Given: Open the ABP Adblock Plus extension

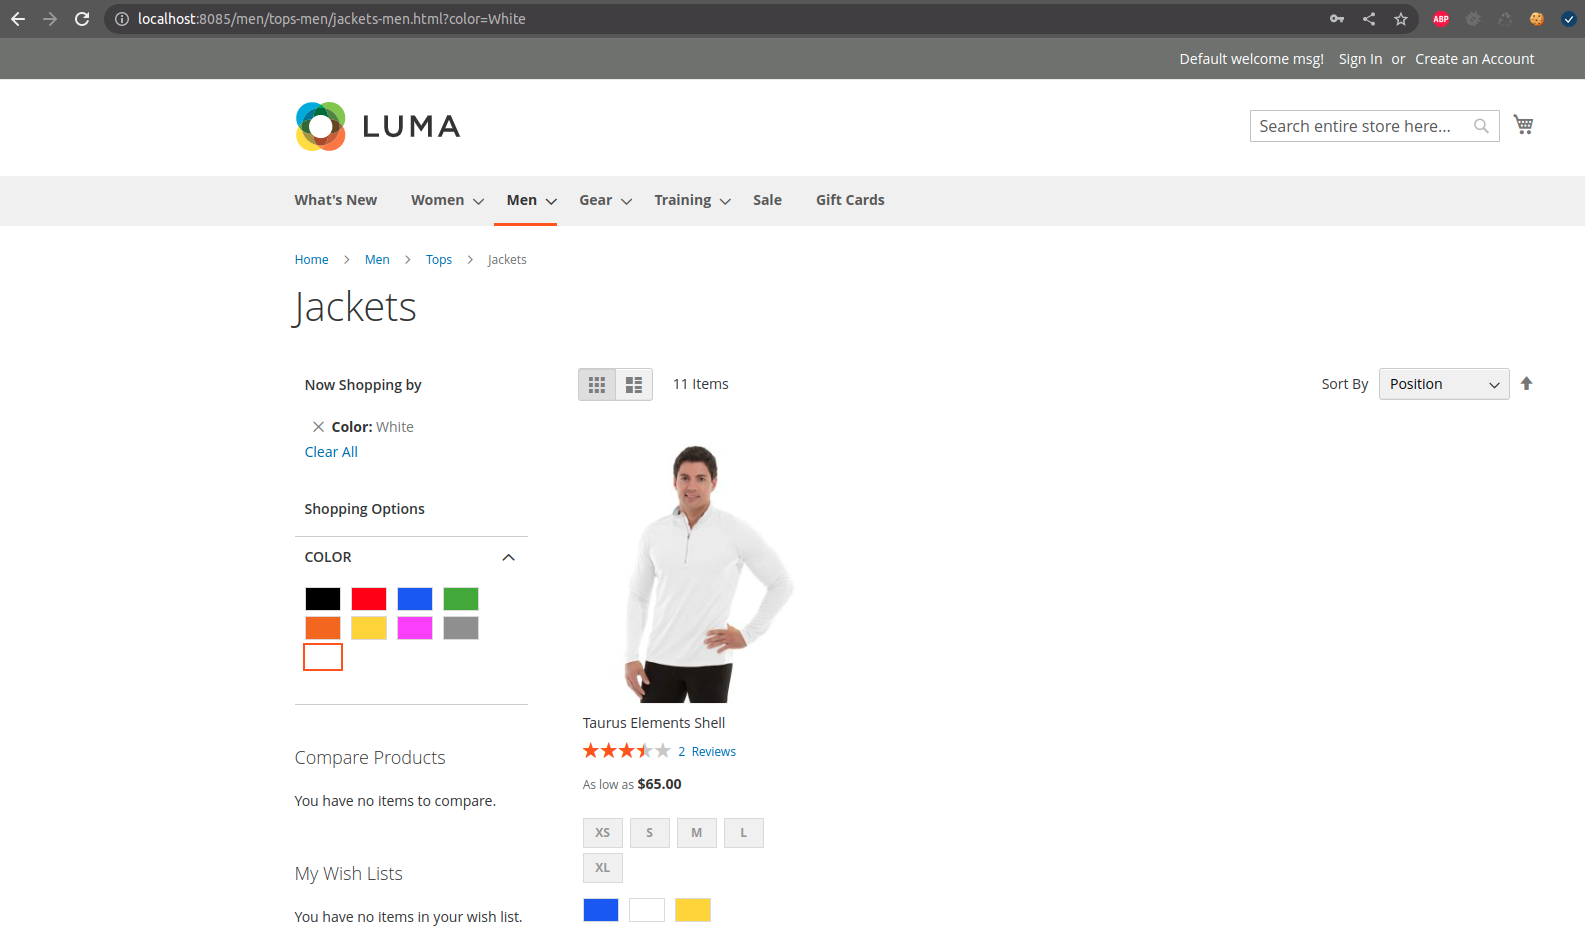Looking at the screenshot, I should pyautogui.click(x=1441, y=19).
